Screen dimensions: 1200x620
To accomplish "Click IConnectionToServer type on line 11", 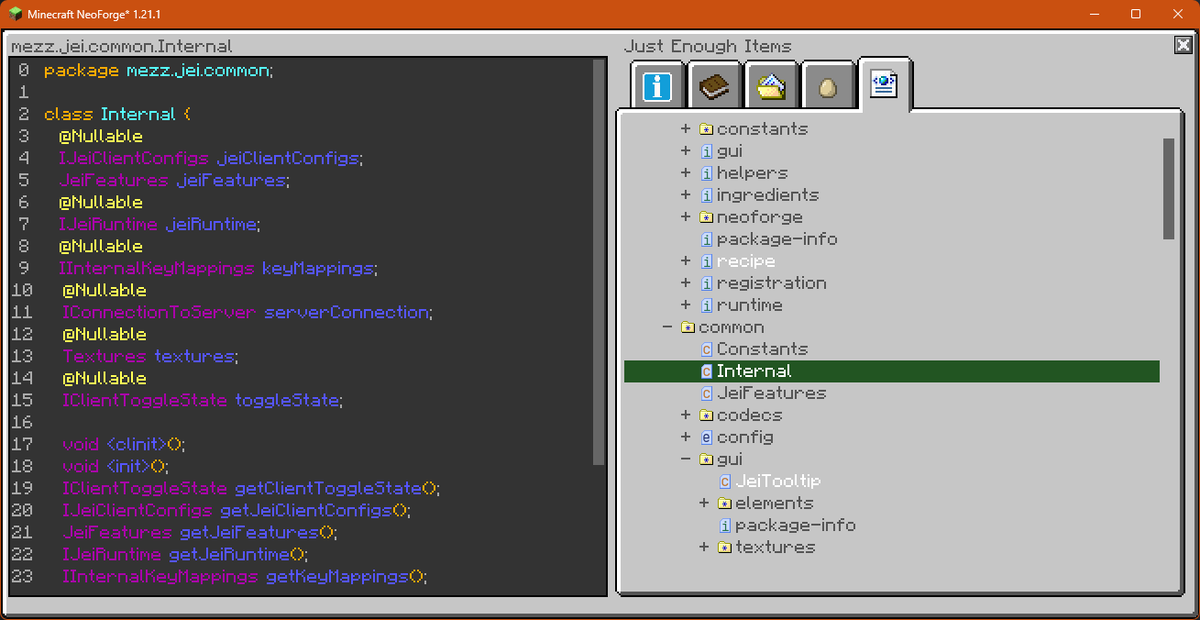I will click(x=159, y=312).
